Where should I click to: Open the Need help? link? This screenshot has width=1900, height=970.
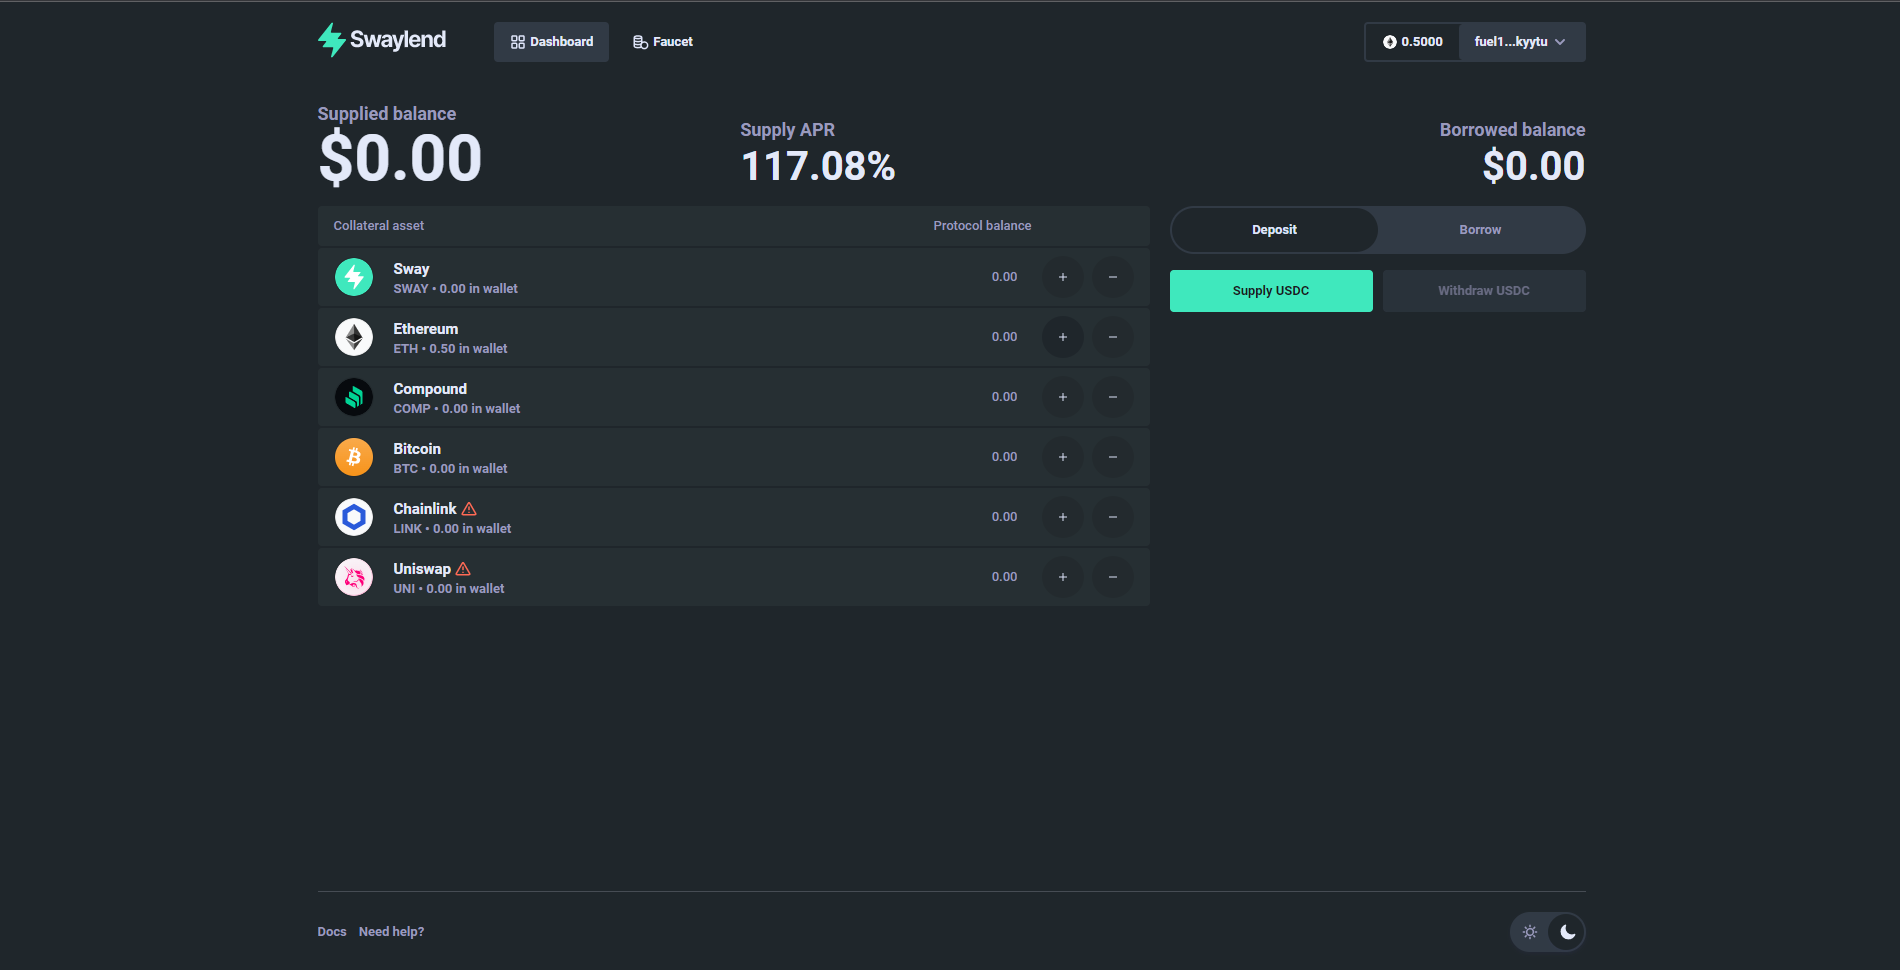391,932
